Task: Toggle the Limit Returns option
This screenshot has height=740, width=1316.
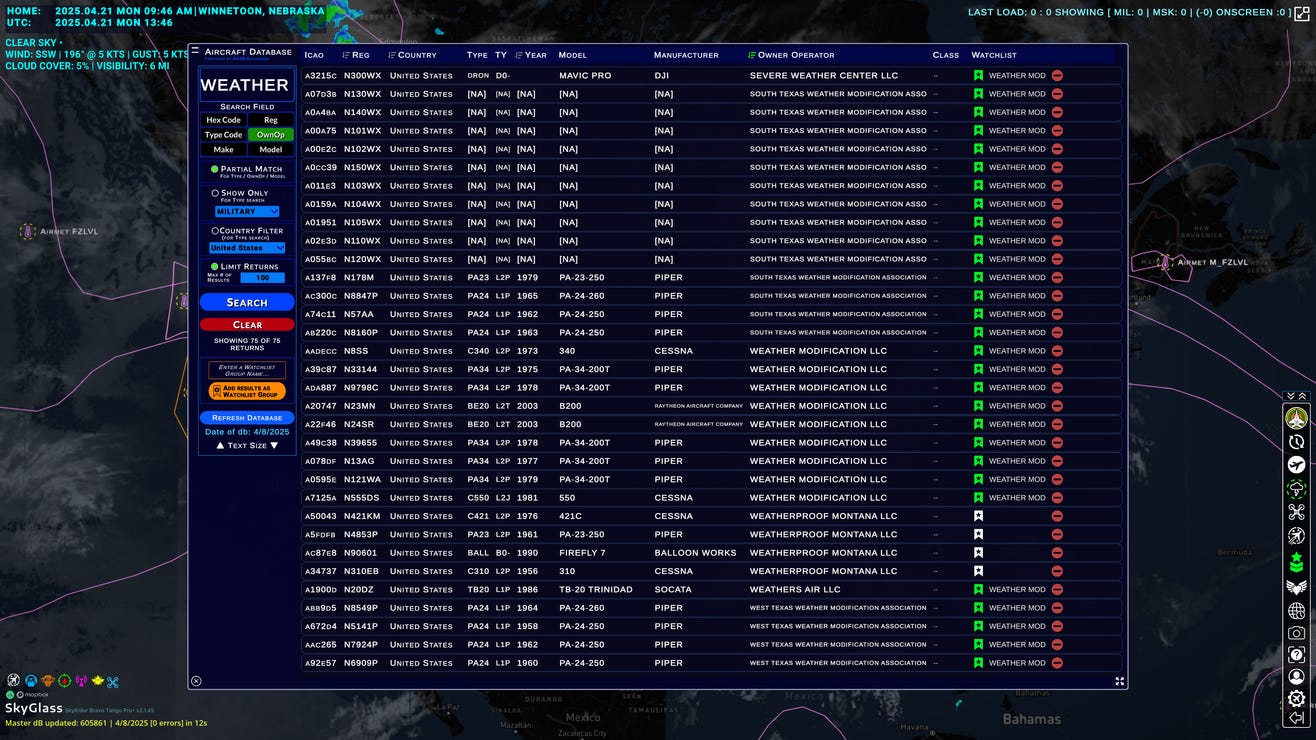Action: point(215,266)
